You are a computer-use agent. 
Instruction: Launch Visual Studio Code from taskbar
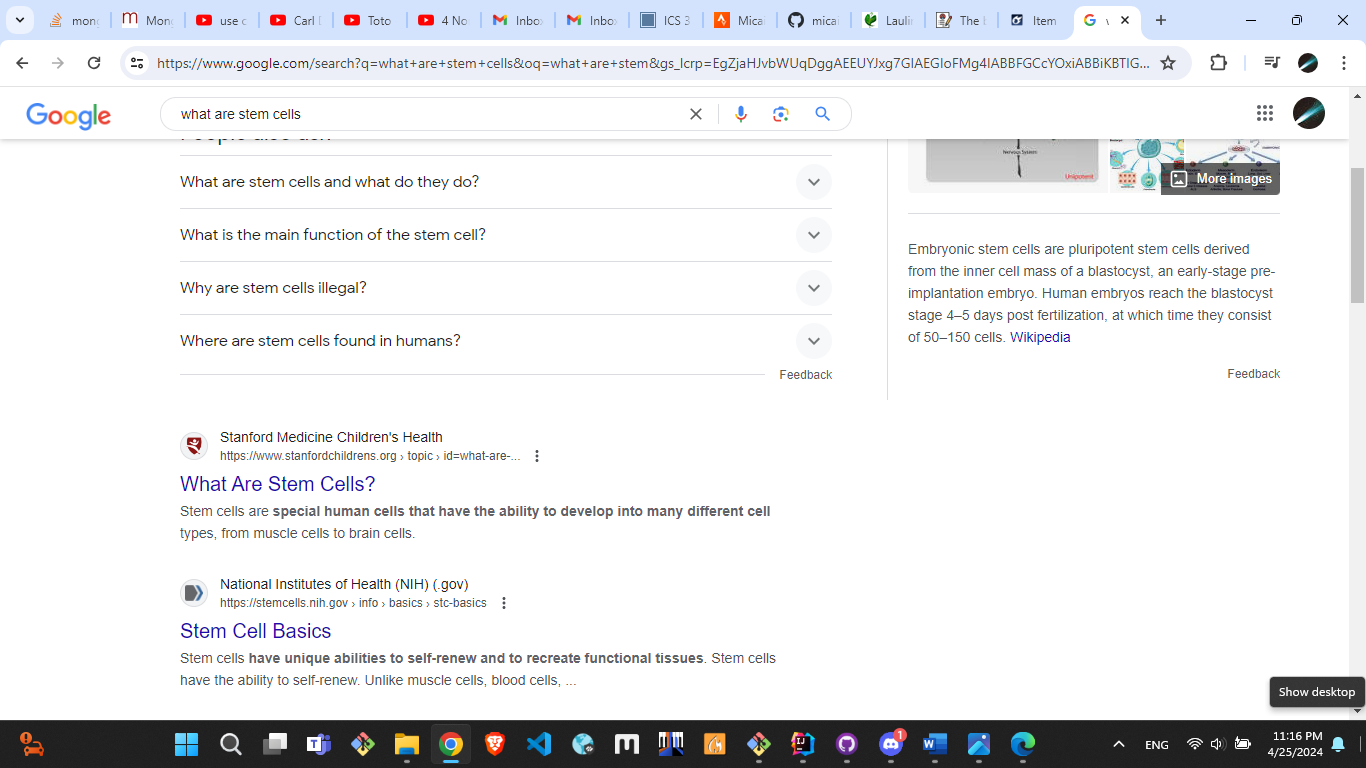point(539,744)
